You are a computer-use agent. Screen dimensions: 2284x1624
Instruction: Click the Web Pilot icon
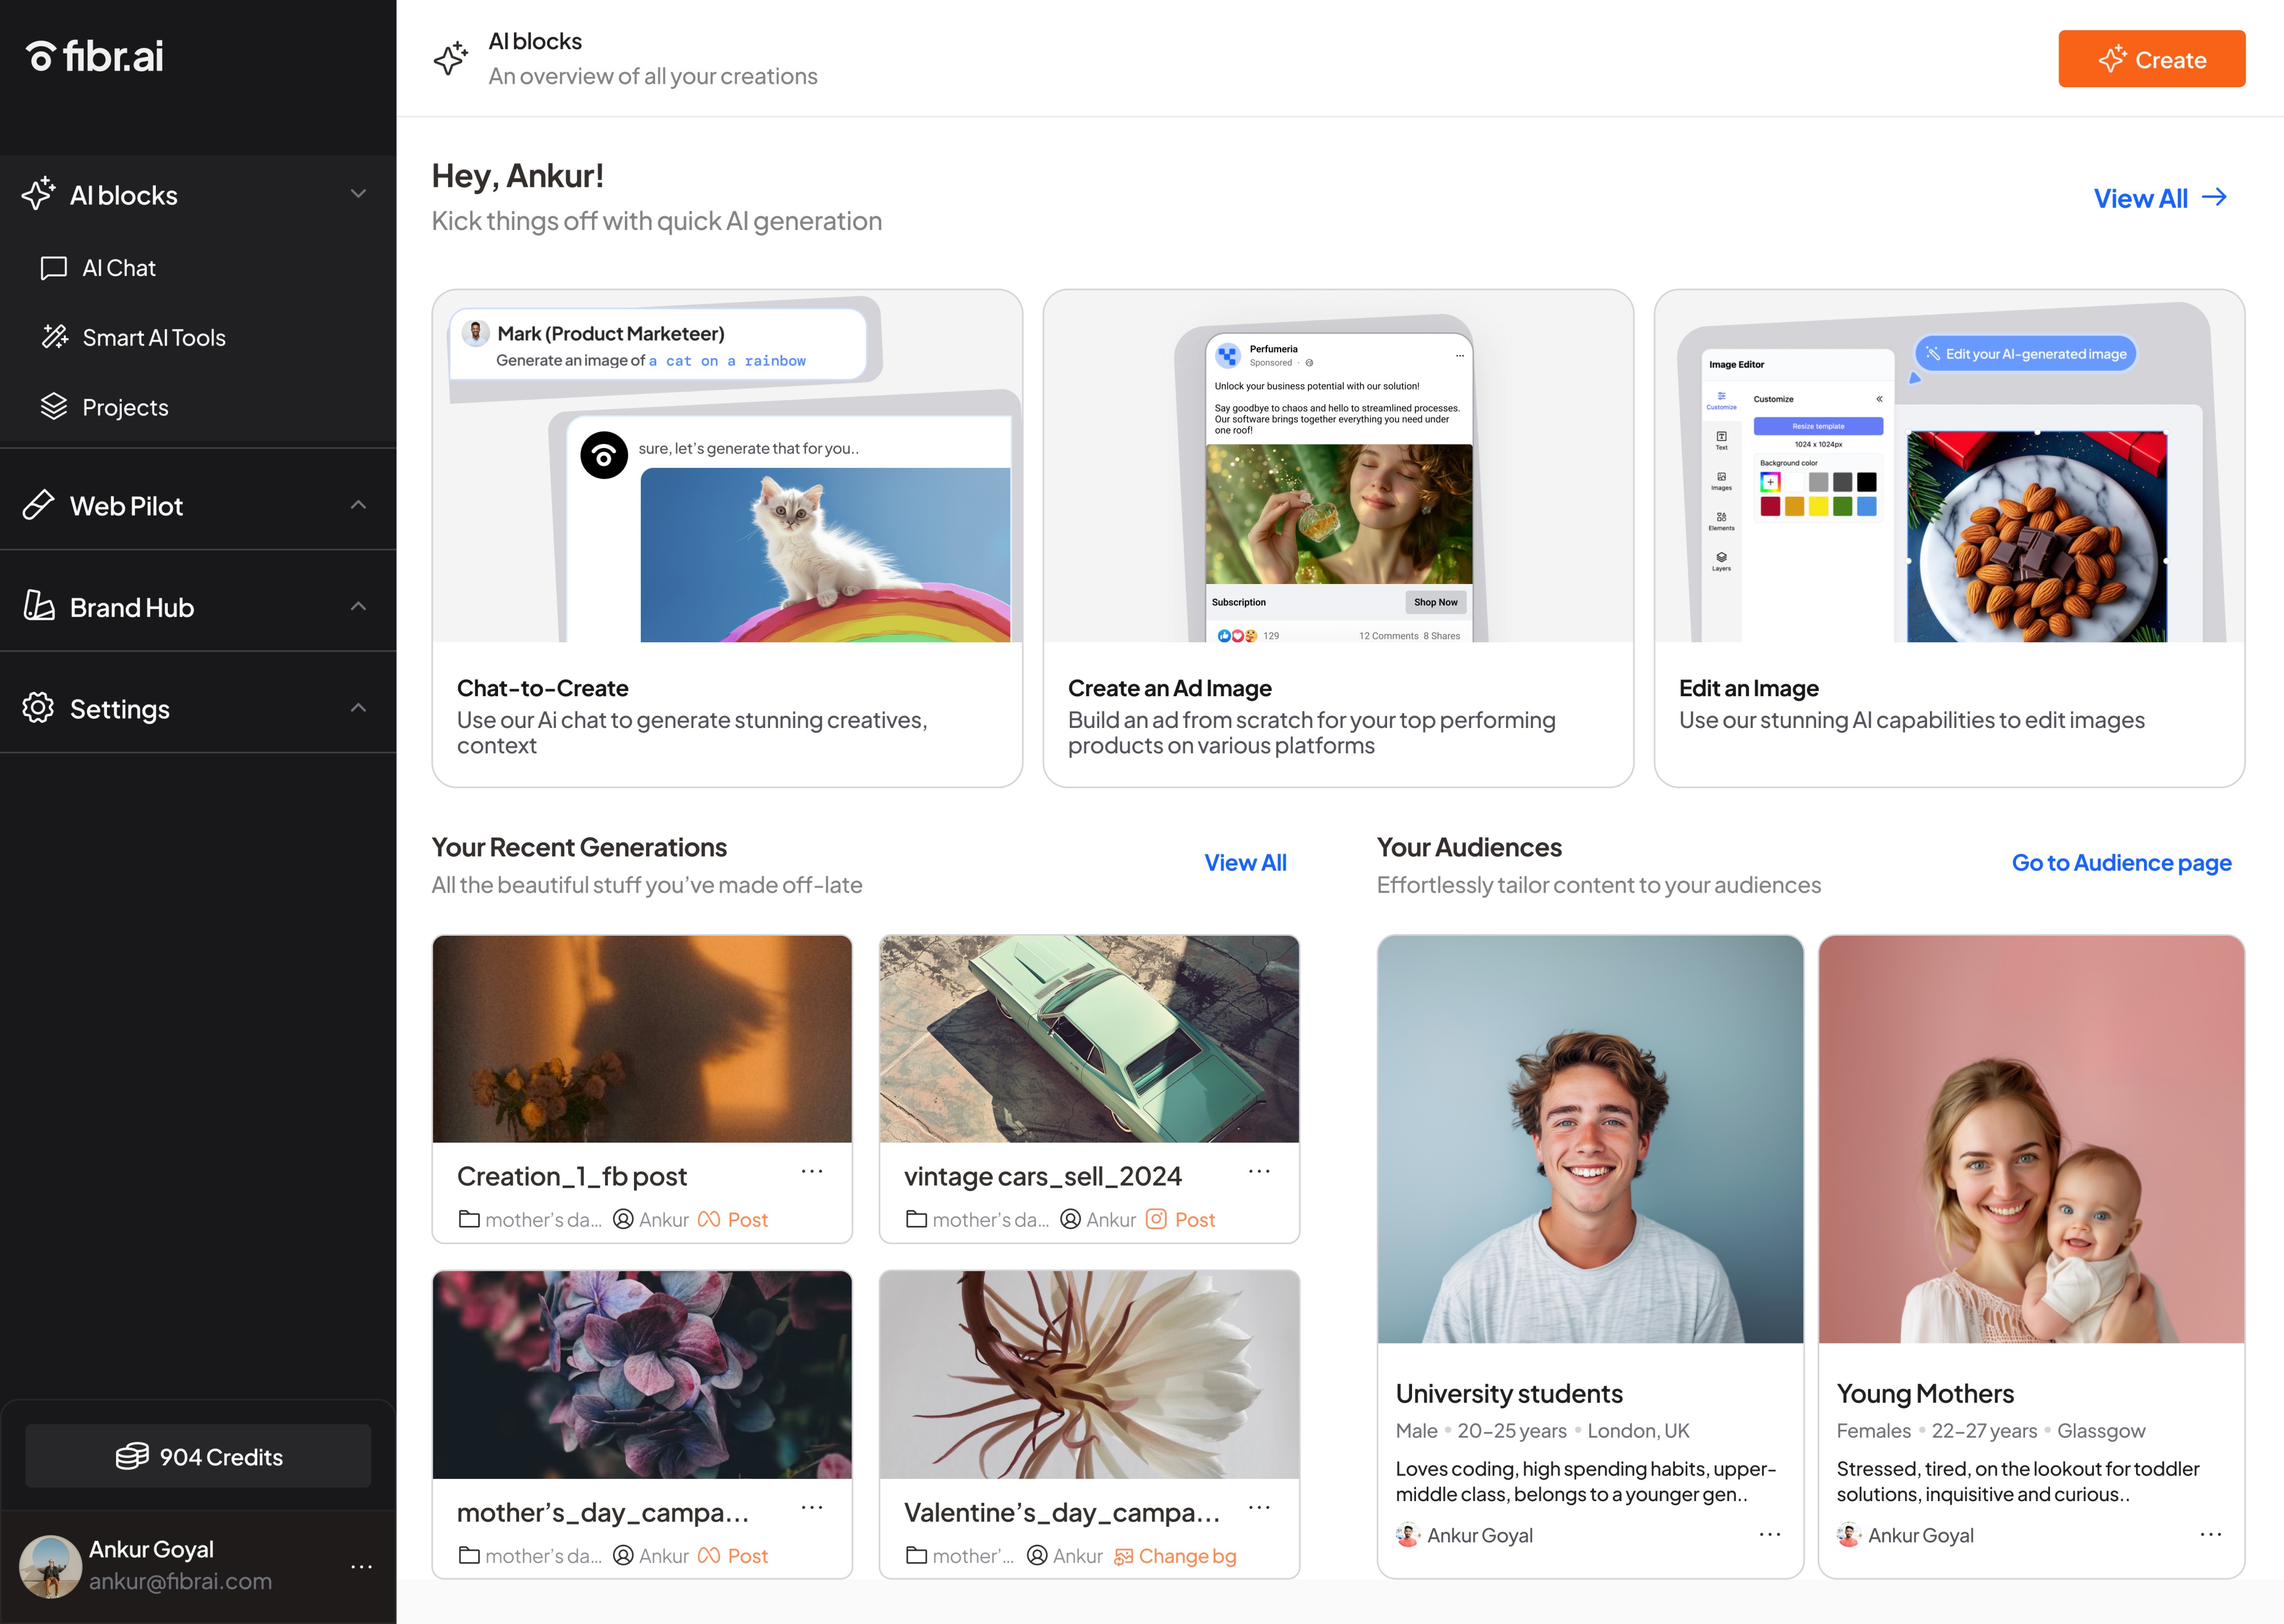click(37, 505)
